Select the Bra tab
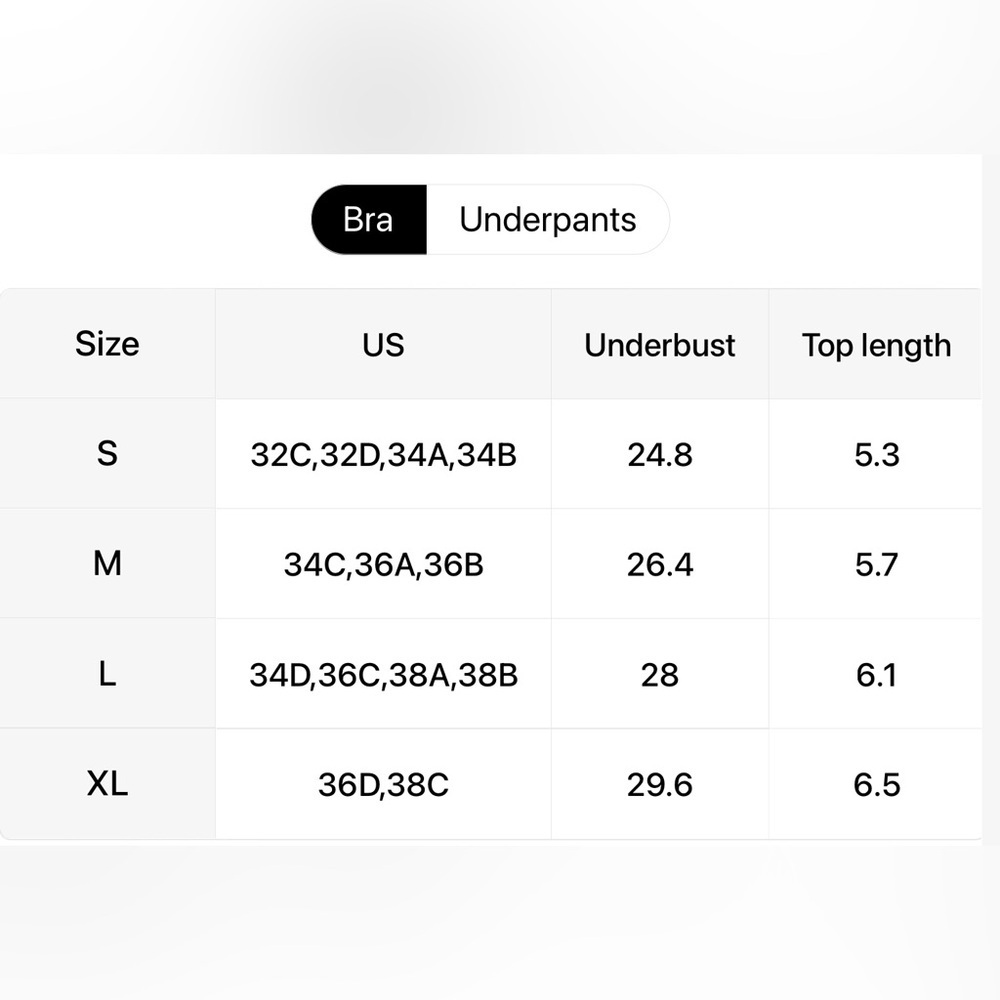 (x=369, y=220)
